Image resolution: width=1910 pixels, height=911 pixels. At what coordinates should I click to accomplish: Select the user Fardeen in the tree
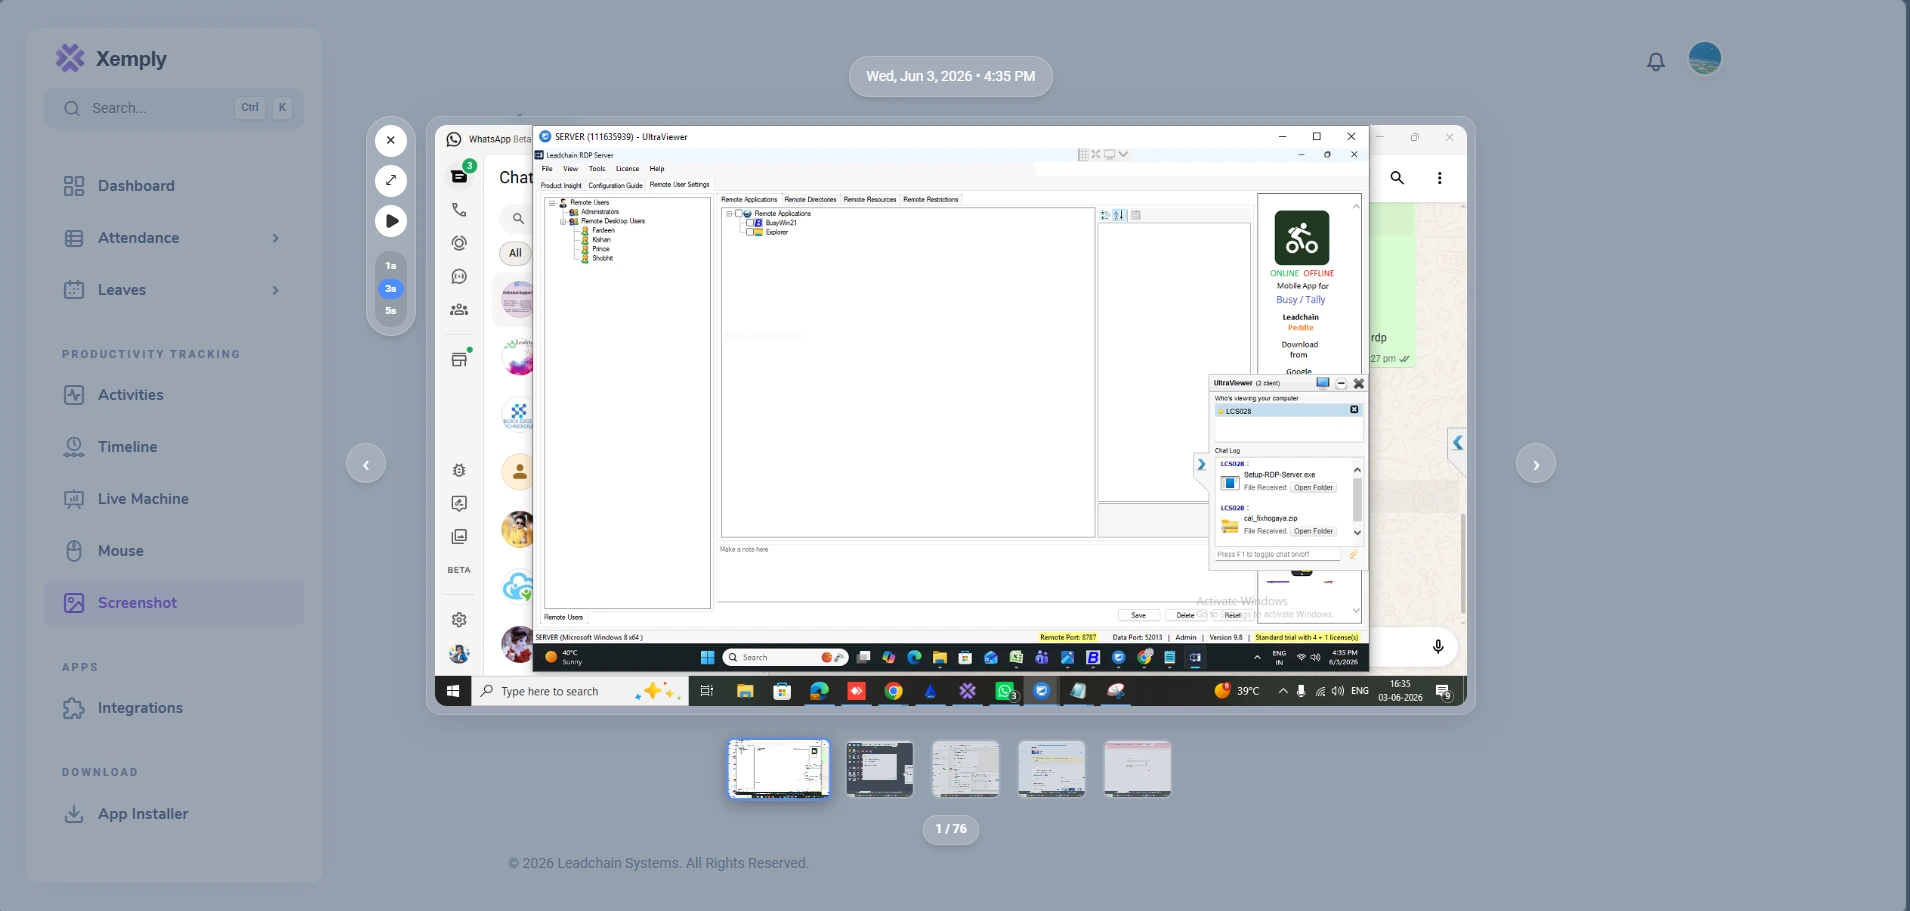(604, 230)
